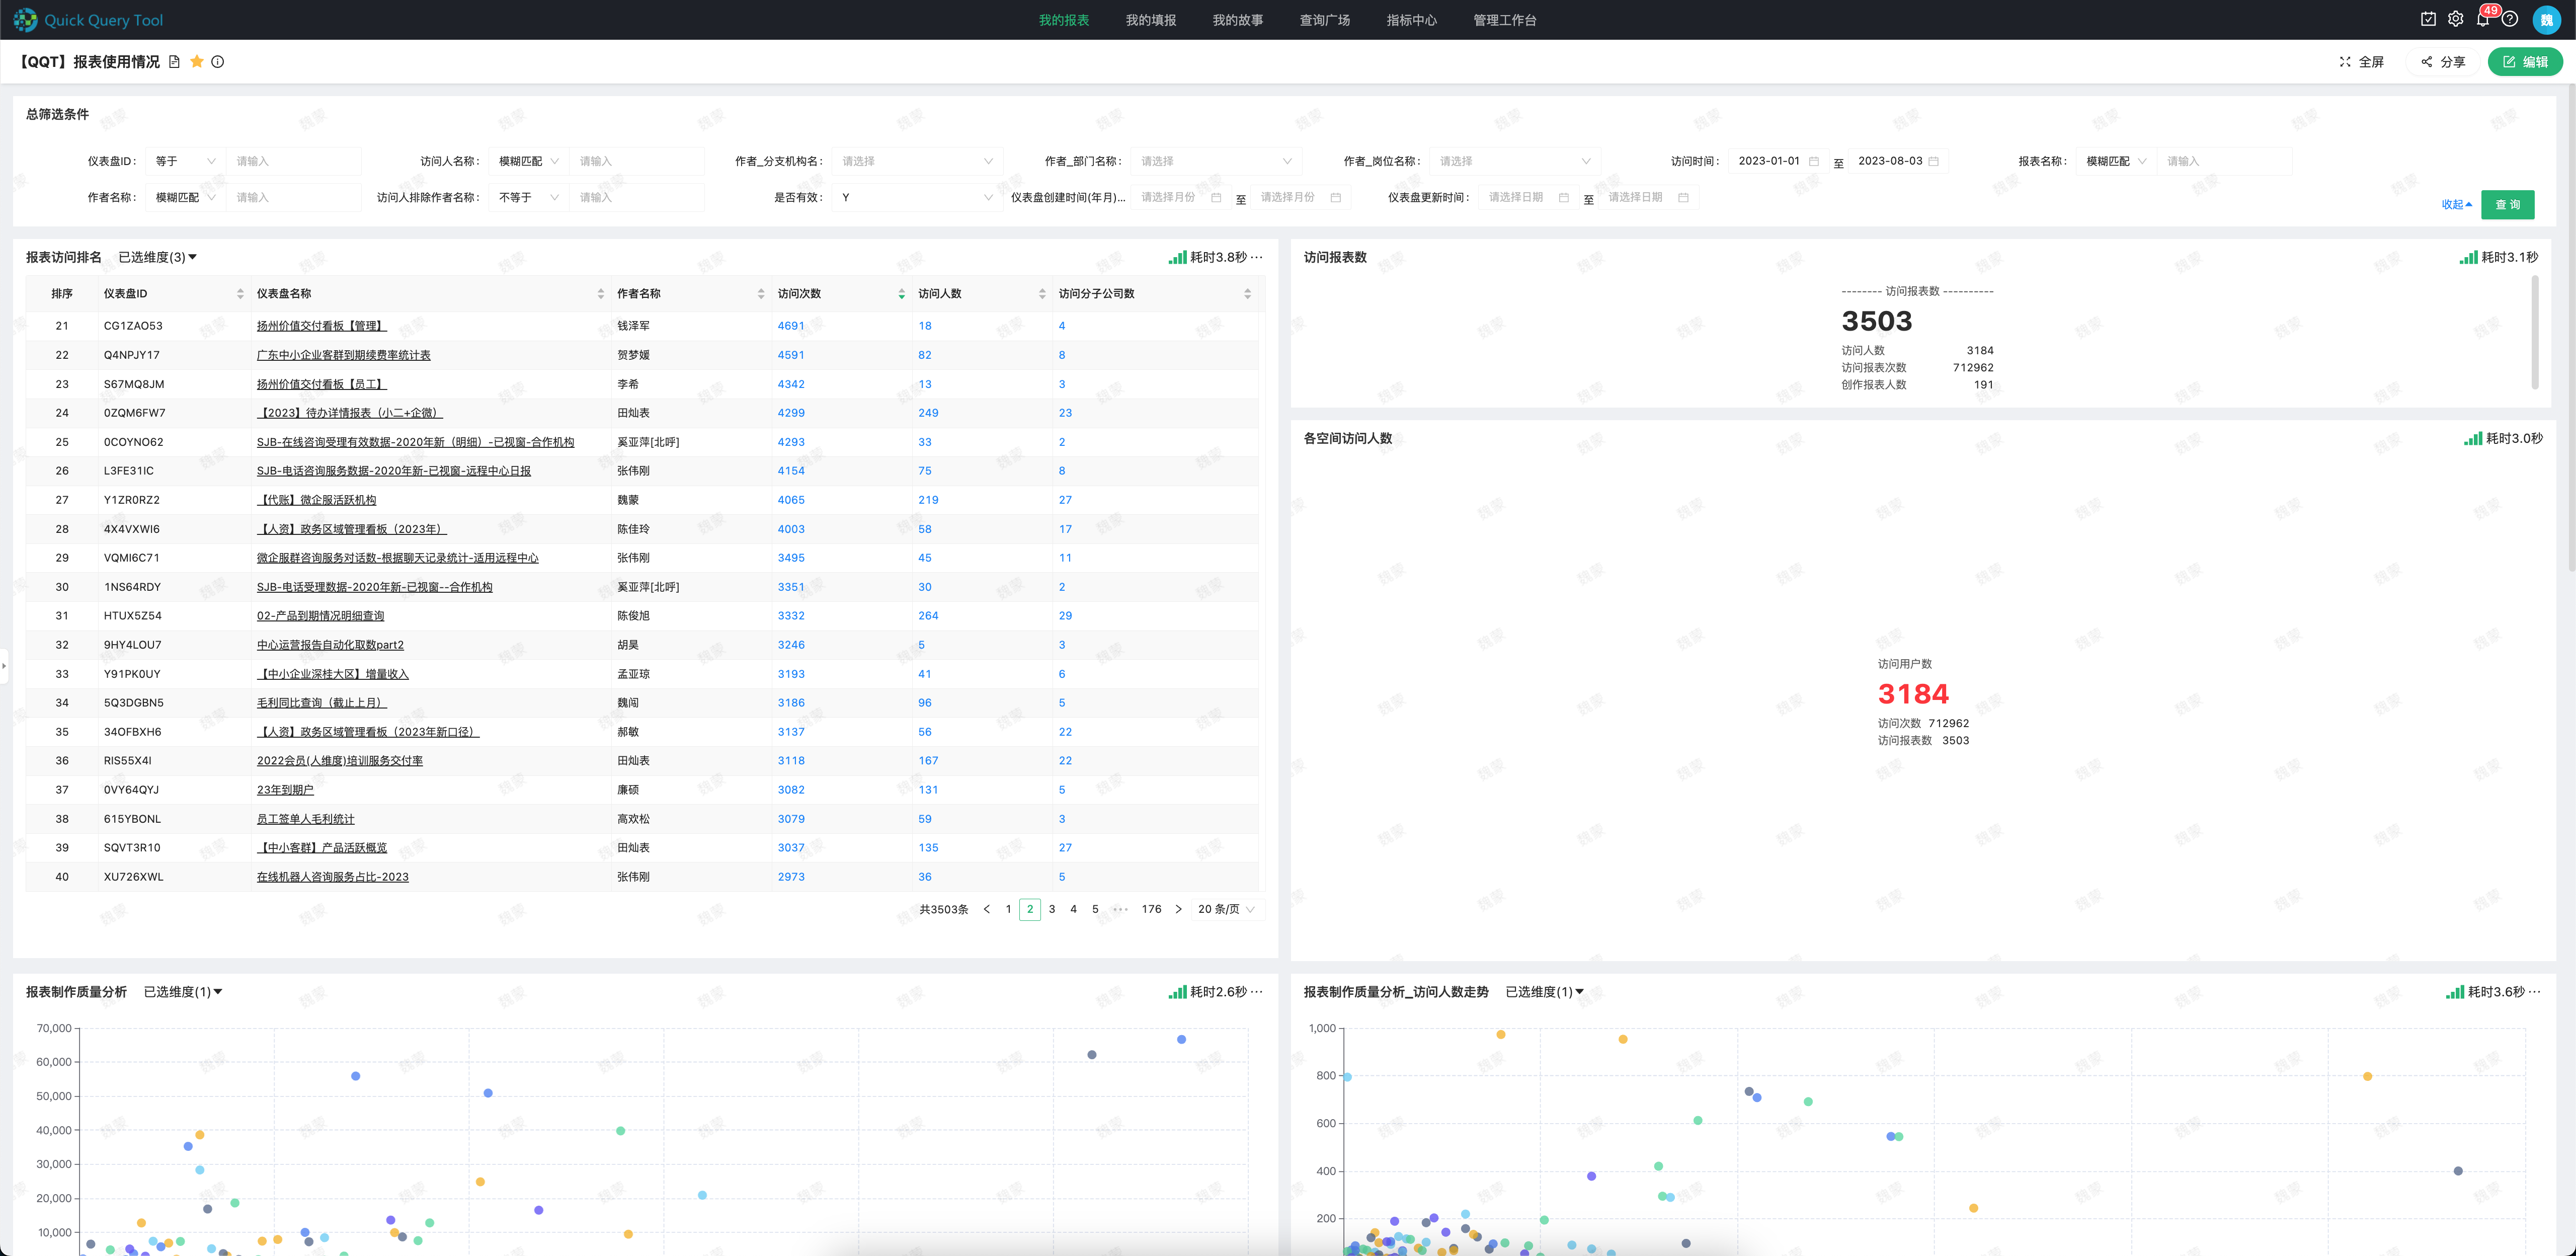This screenshot has height=1256, width=2576.
Task: Open the calendar task icon in header
Action: 2428,19
